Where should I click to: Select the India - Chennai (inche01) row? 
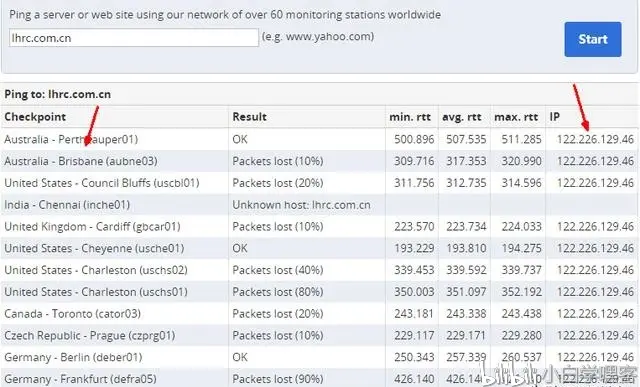click(x=319, y=205)
